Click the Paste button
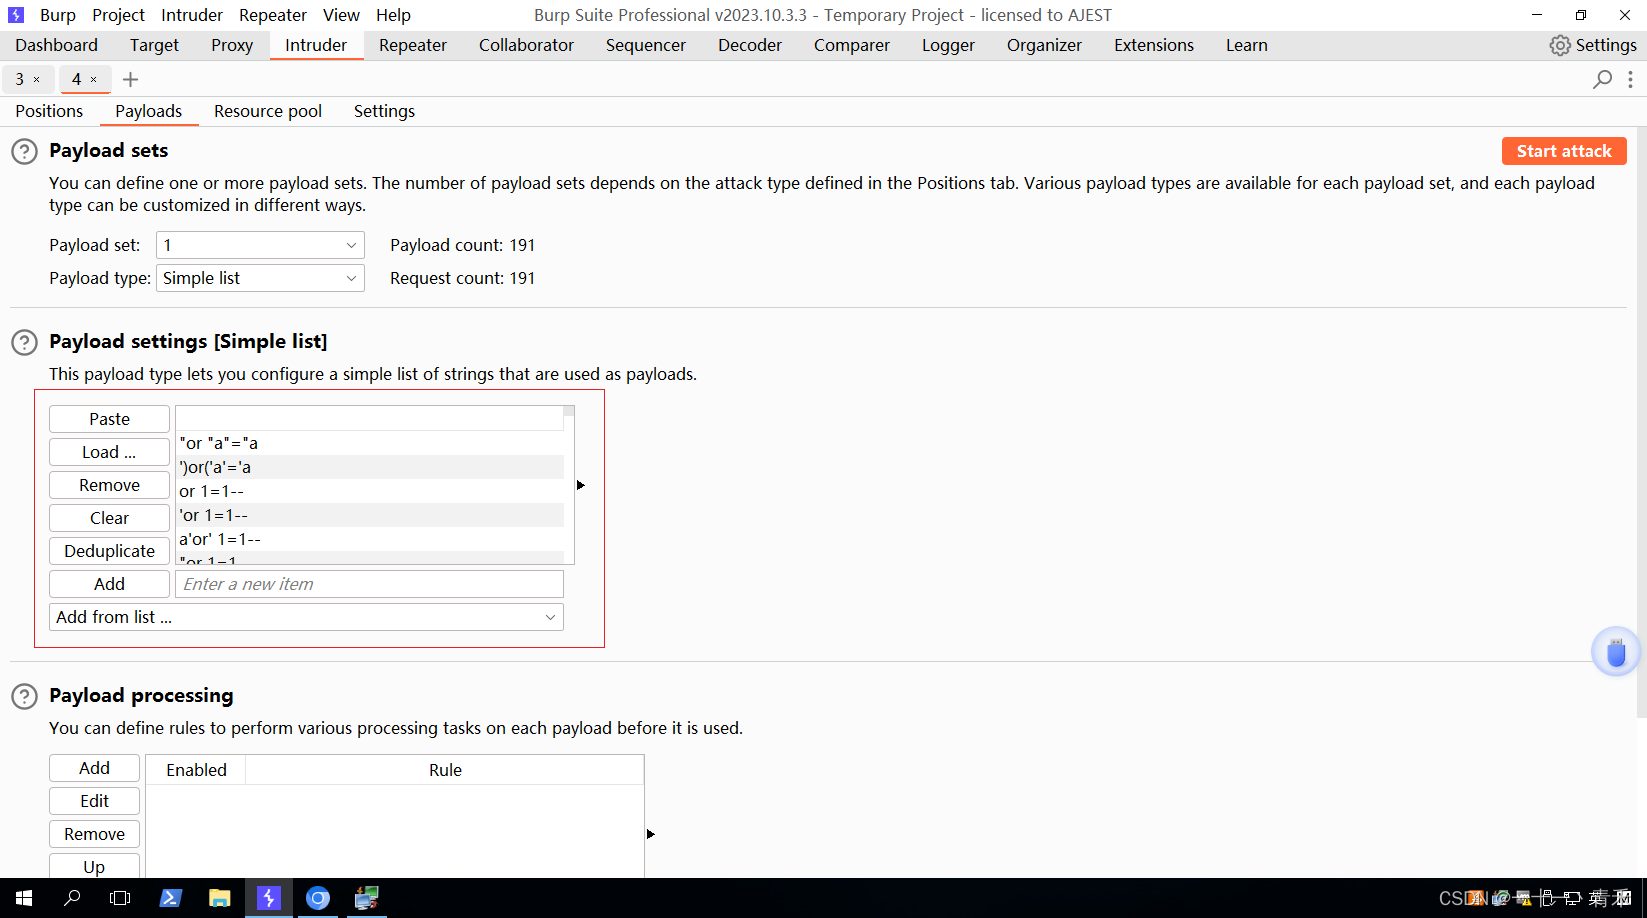This screenshot has width=1647, height=918. tap(109, 419)
